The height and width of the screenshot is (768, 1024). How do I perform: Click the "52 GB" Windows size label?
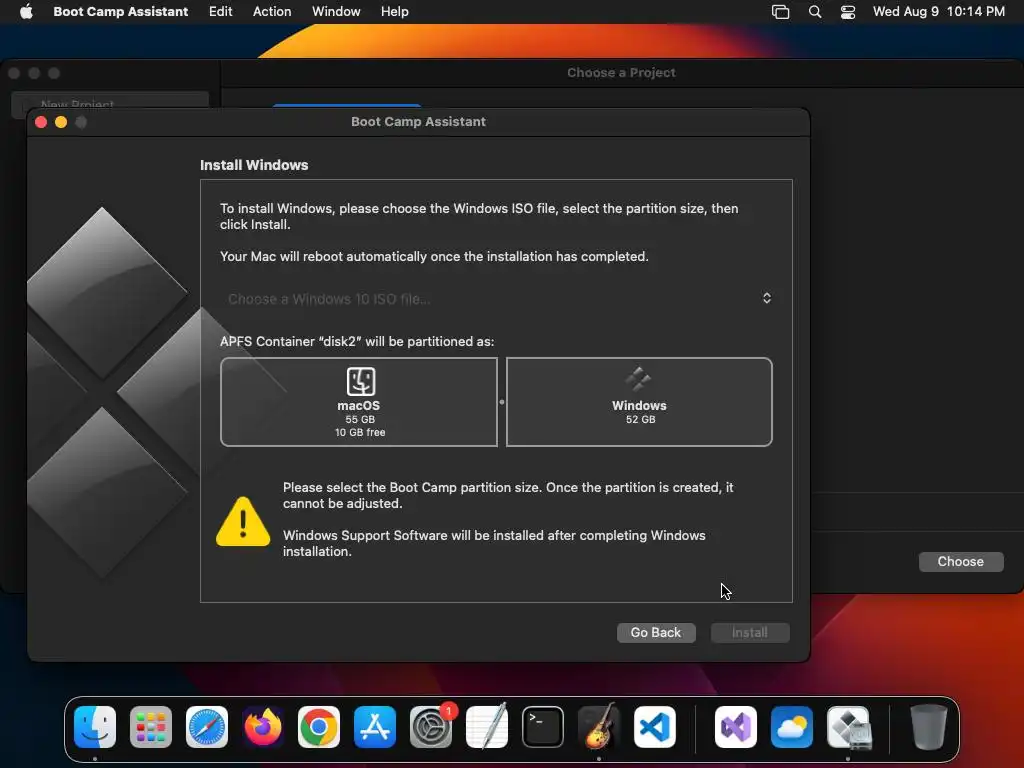pos(640,419)
